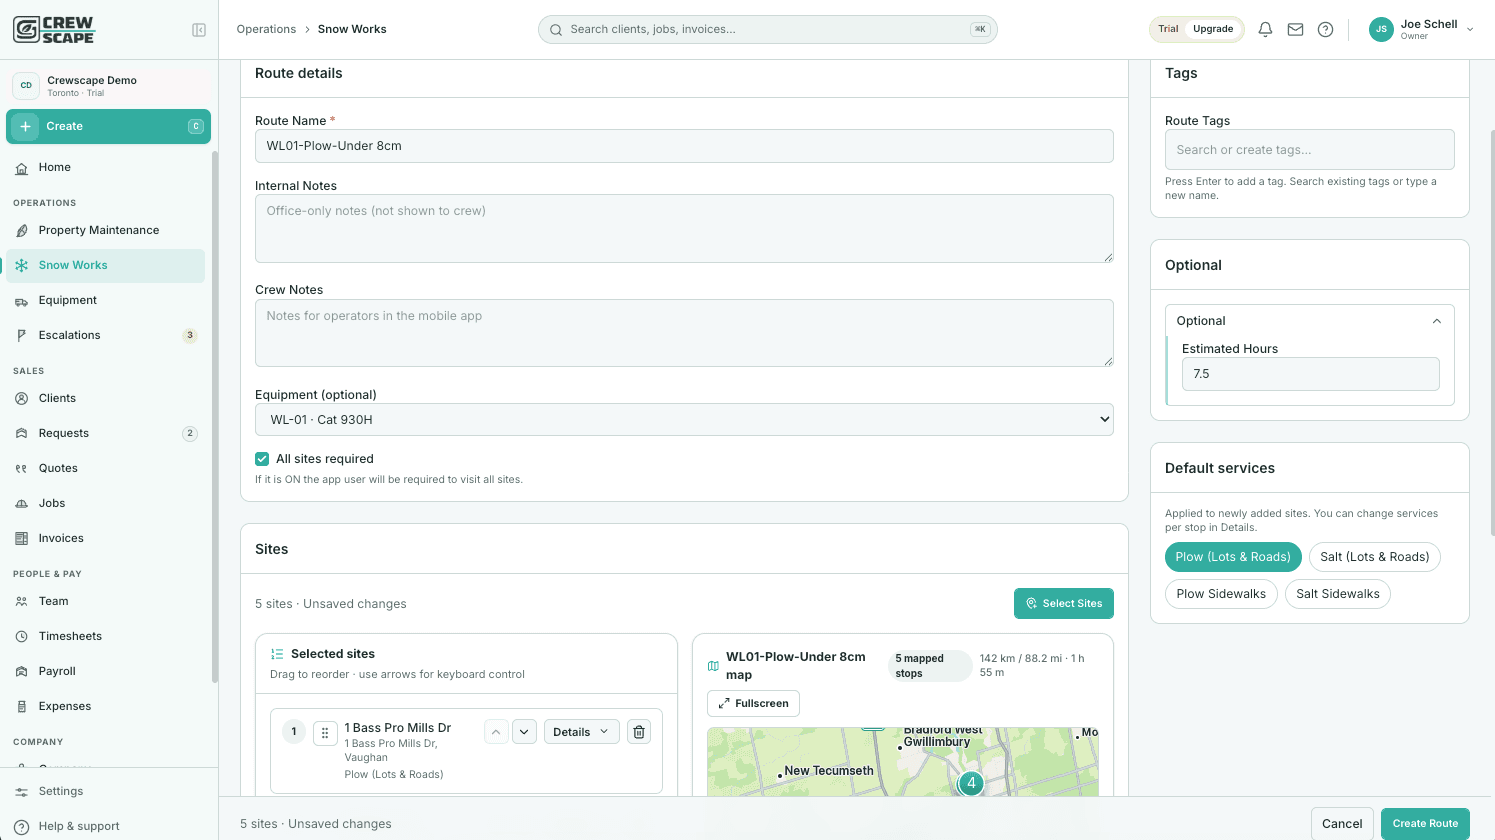Focus the Route Tags search field

pyautogui.click(x=1309, y=150)
